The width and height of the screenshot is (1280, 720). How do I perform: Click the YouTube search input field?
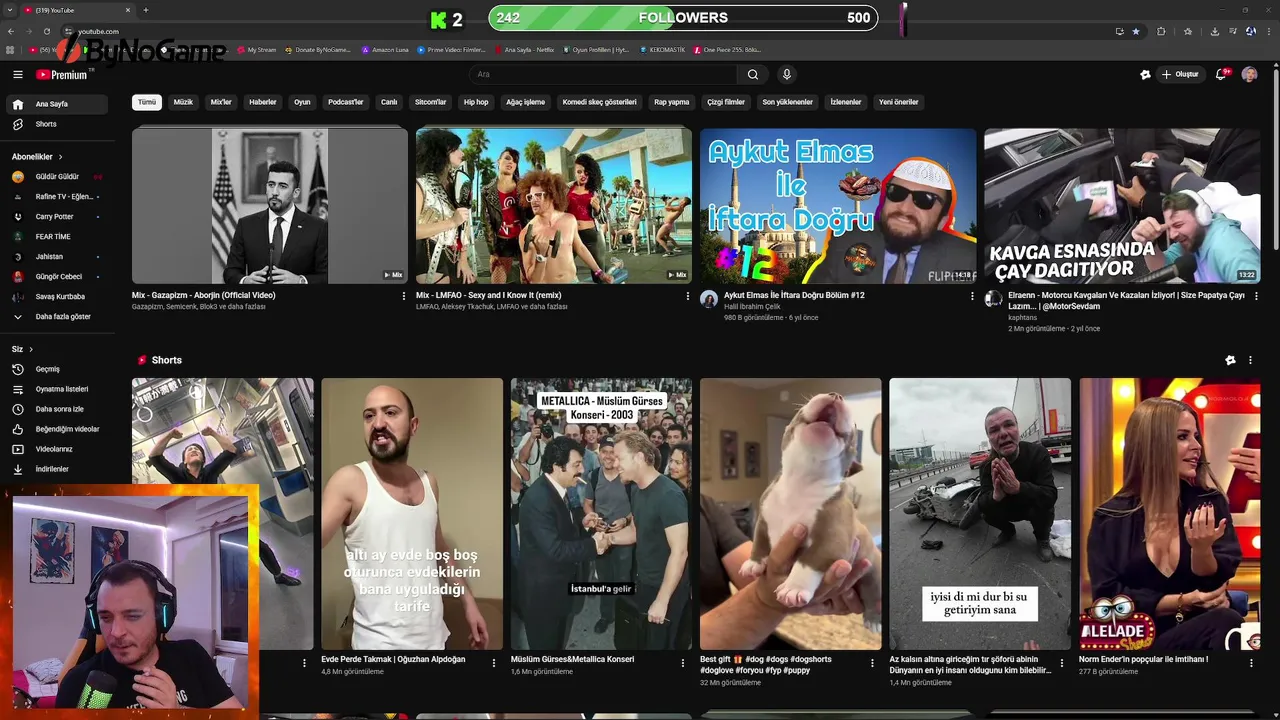click(x=603, y=74)
